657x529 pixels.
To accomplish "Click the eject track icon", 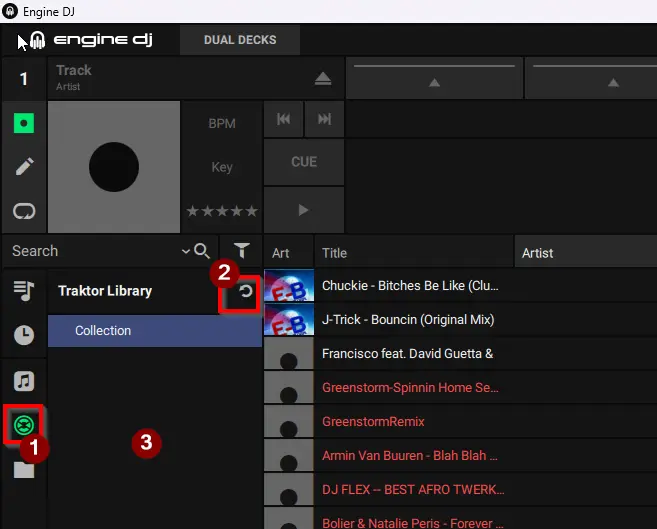I will click(x=322, y=79).
